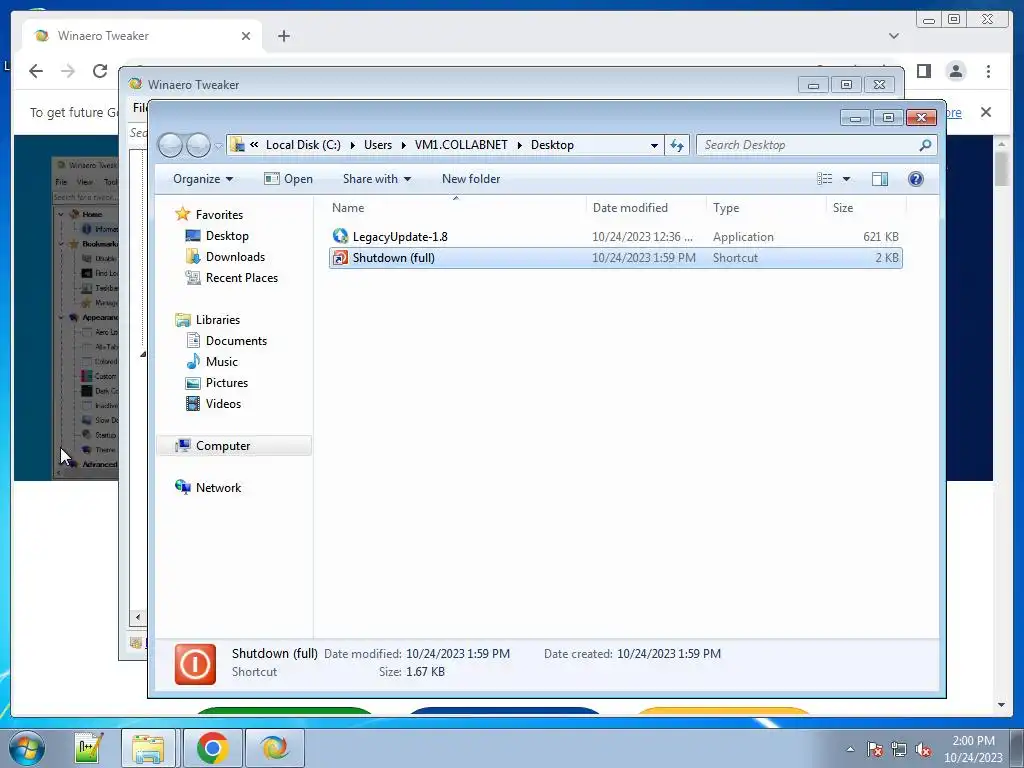Click the LegacyUpdate-1.8 file icon

(340, 236)
